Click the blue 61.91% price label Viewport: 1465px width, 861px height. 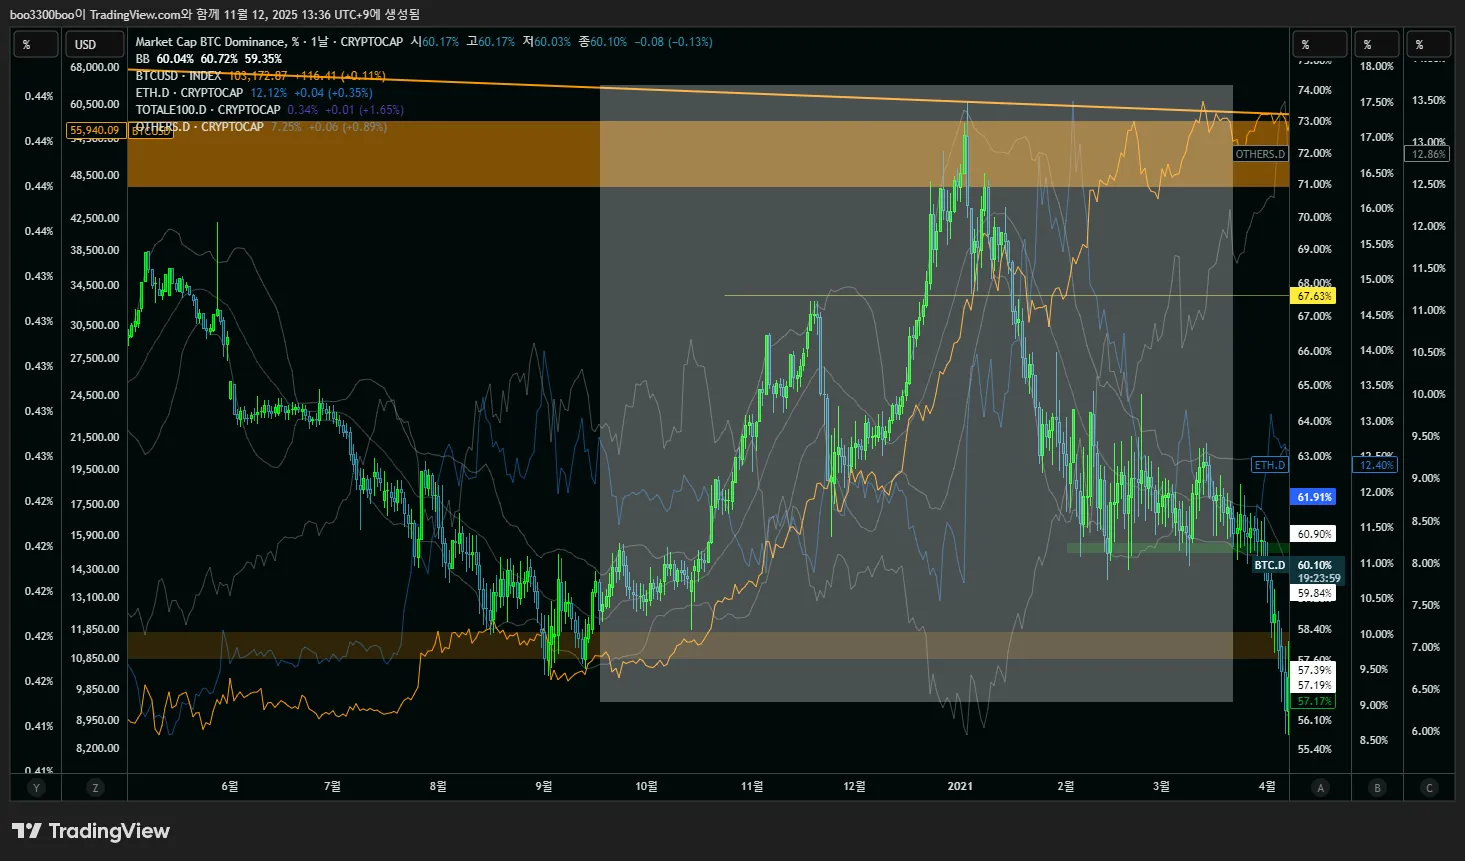coord(1314,497)
